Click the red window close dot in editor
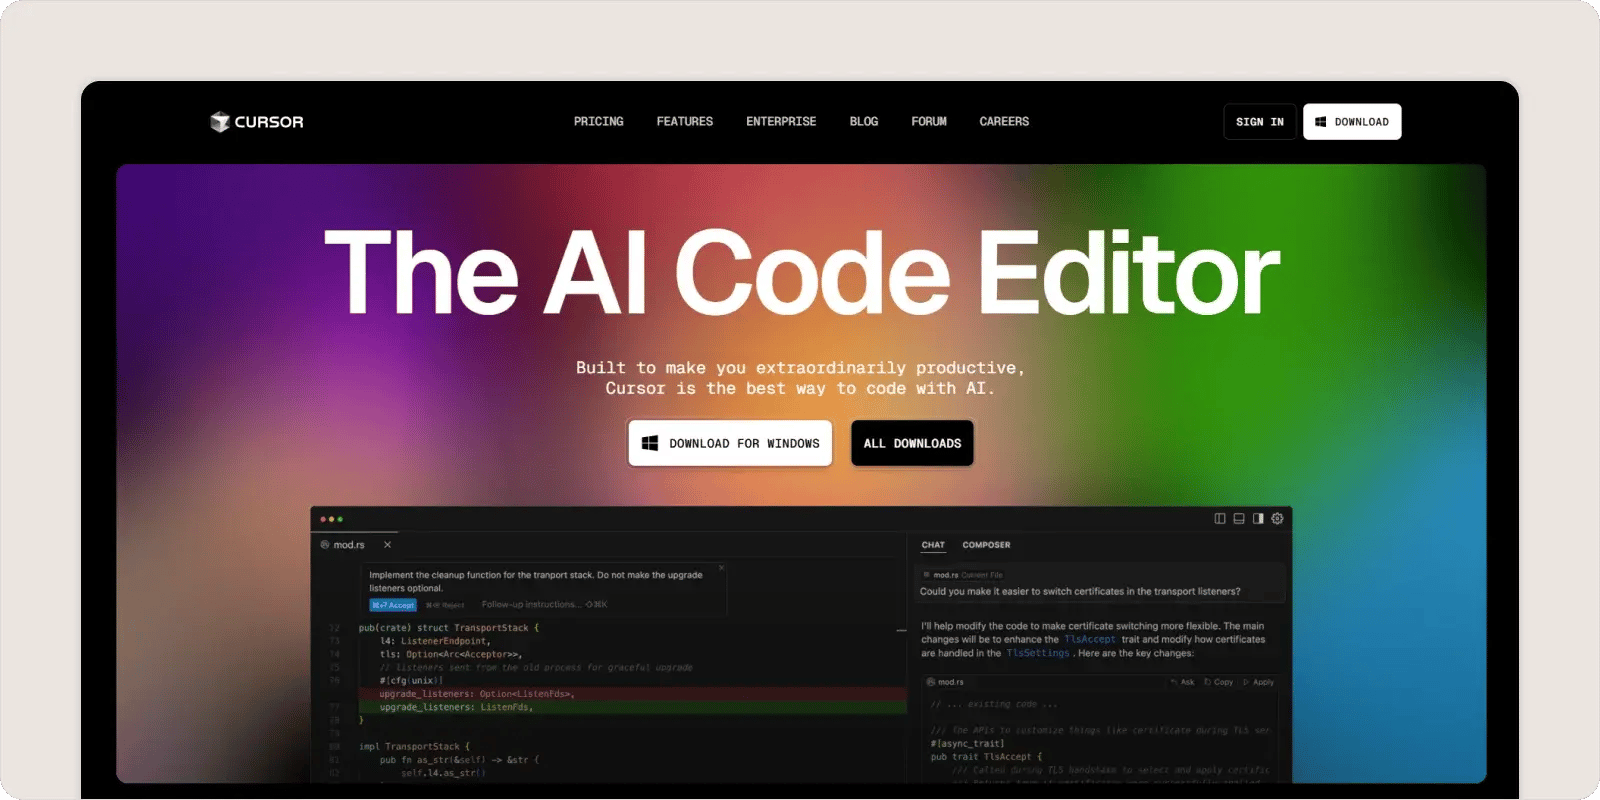1600x800 pixels. pyautogui.click(x=323, y=519)
